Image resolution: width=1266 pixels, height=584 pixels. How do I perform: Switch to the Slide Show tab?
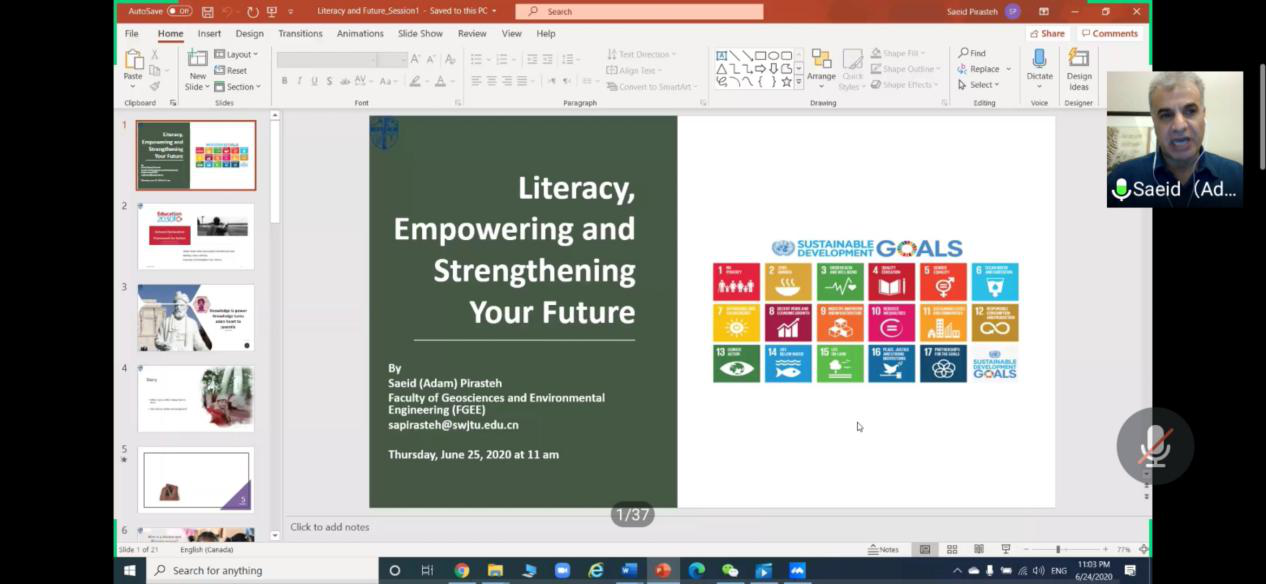tap(420, 33)
